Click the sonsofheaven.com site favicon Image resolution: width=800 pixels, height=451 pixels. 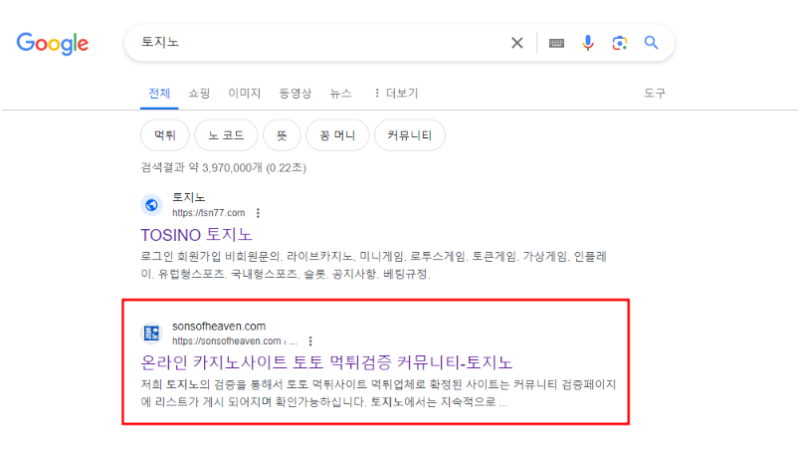(x=151, y=333)
